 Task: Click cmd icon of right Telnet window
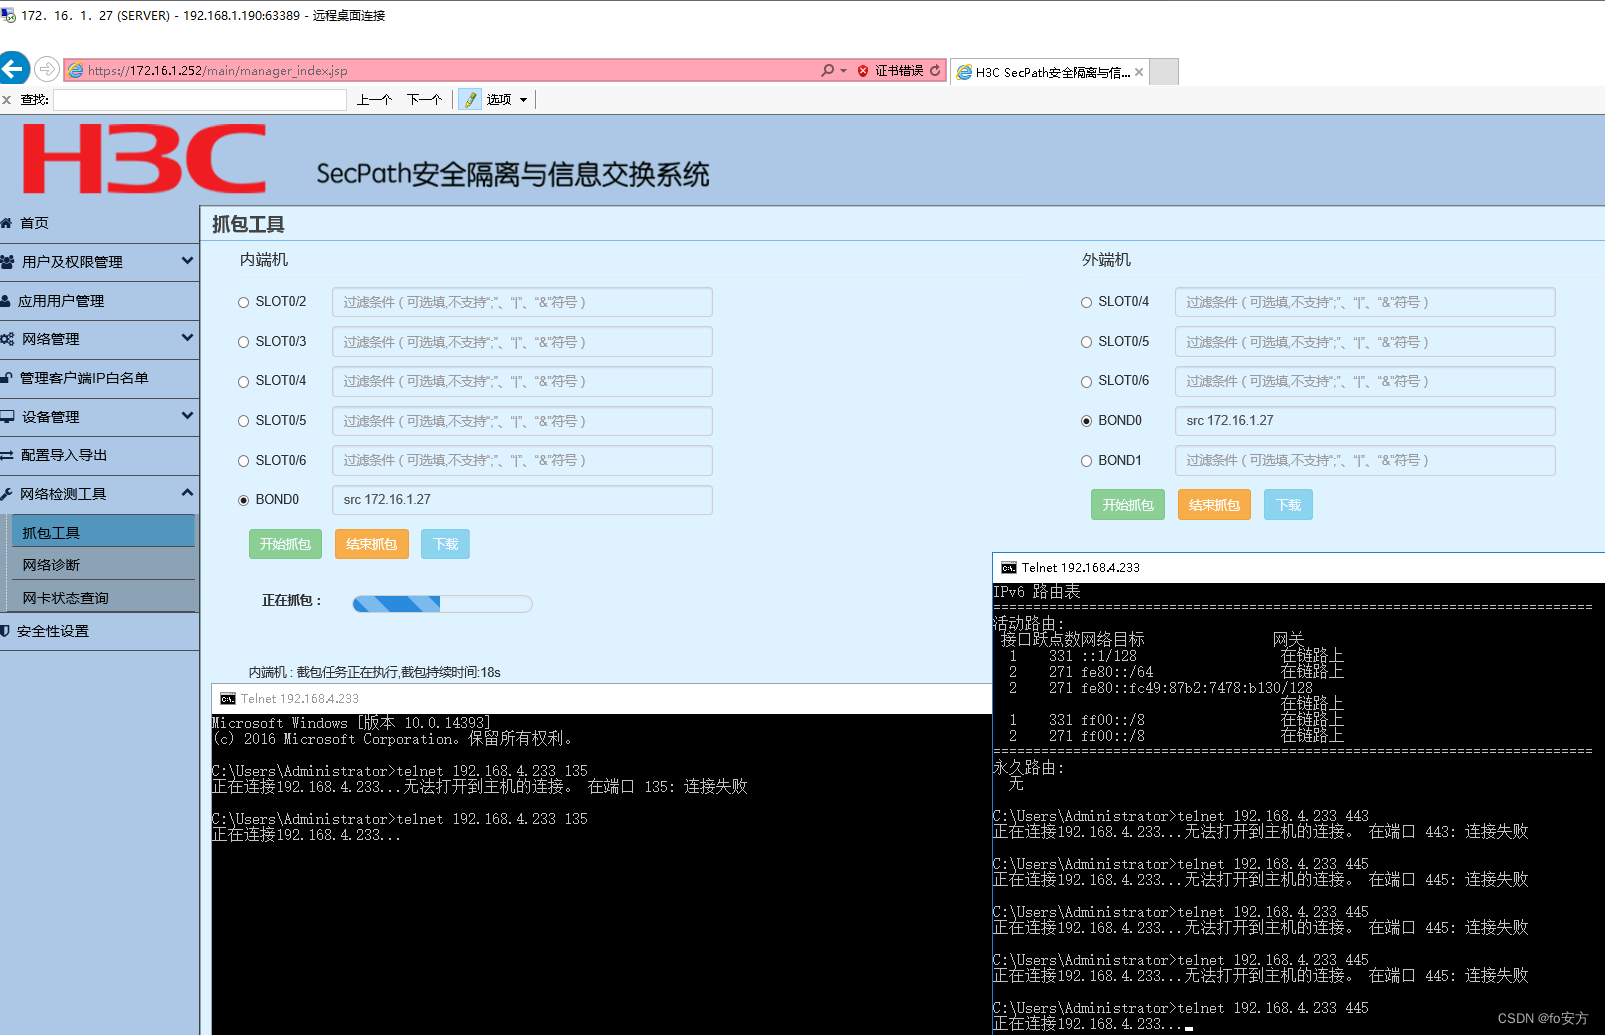point(1009,568)
